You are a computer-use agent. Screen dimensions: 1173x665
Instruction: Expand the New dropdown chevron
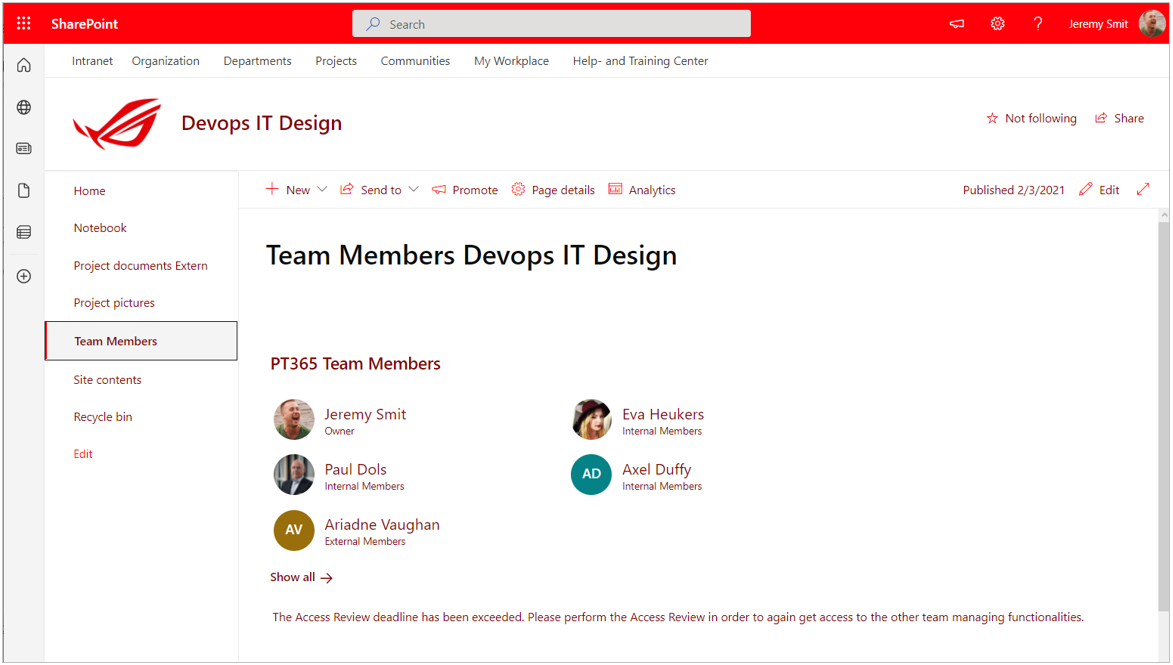(x=322, y=190)
